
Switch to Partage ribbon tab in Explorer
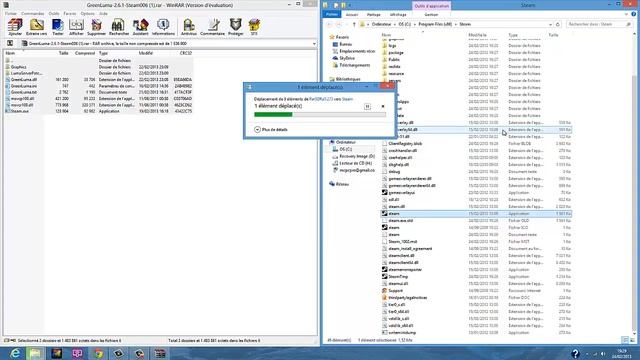373,15
